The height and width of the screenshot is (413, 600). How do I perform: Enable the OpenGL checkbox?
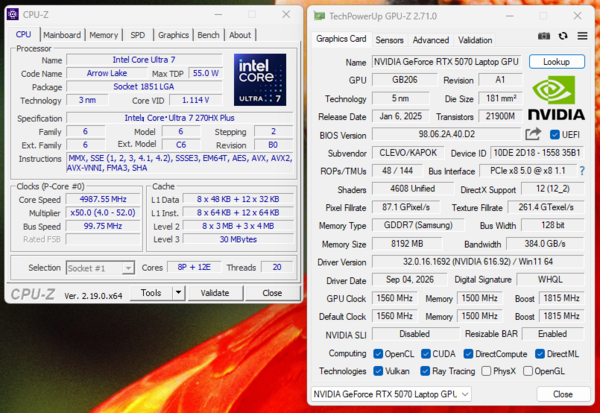(x=528, y=371)
